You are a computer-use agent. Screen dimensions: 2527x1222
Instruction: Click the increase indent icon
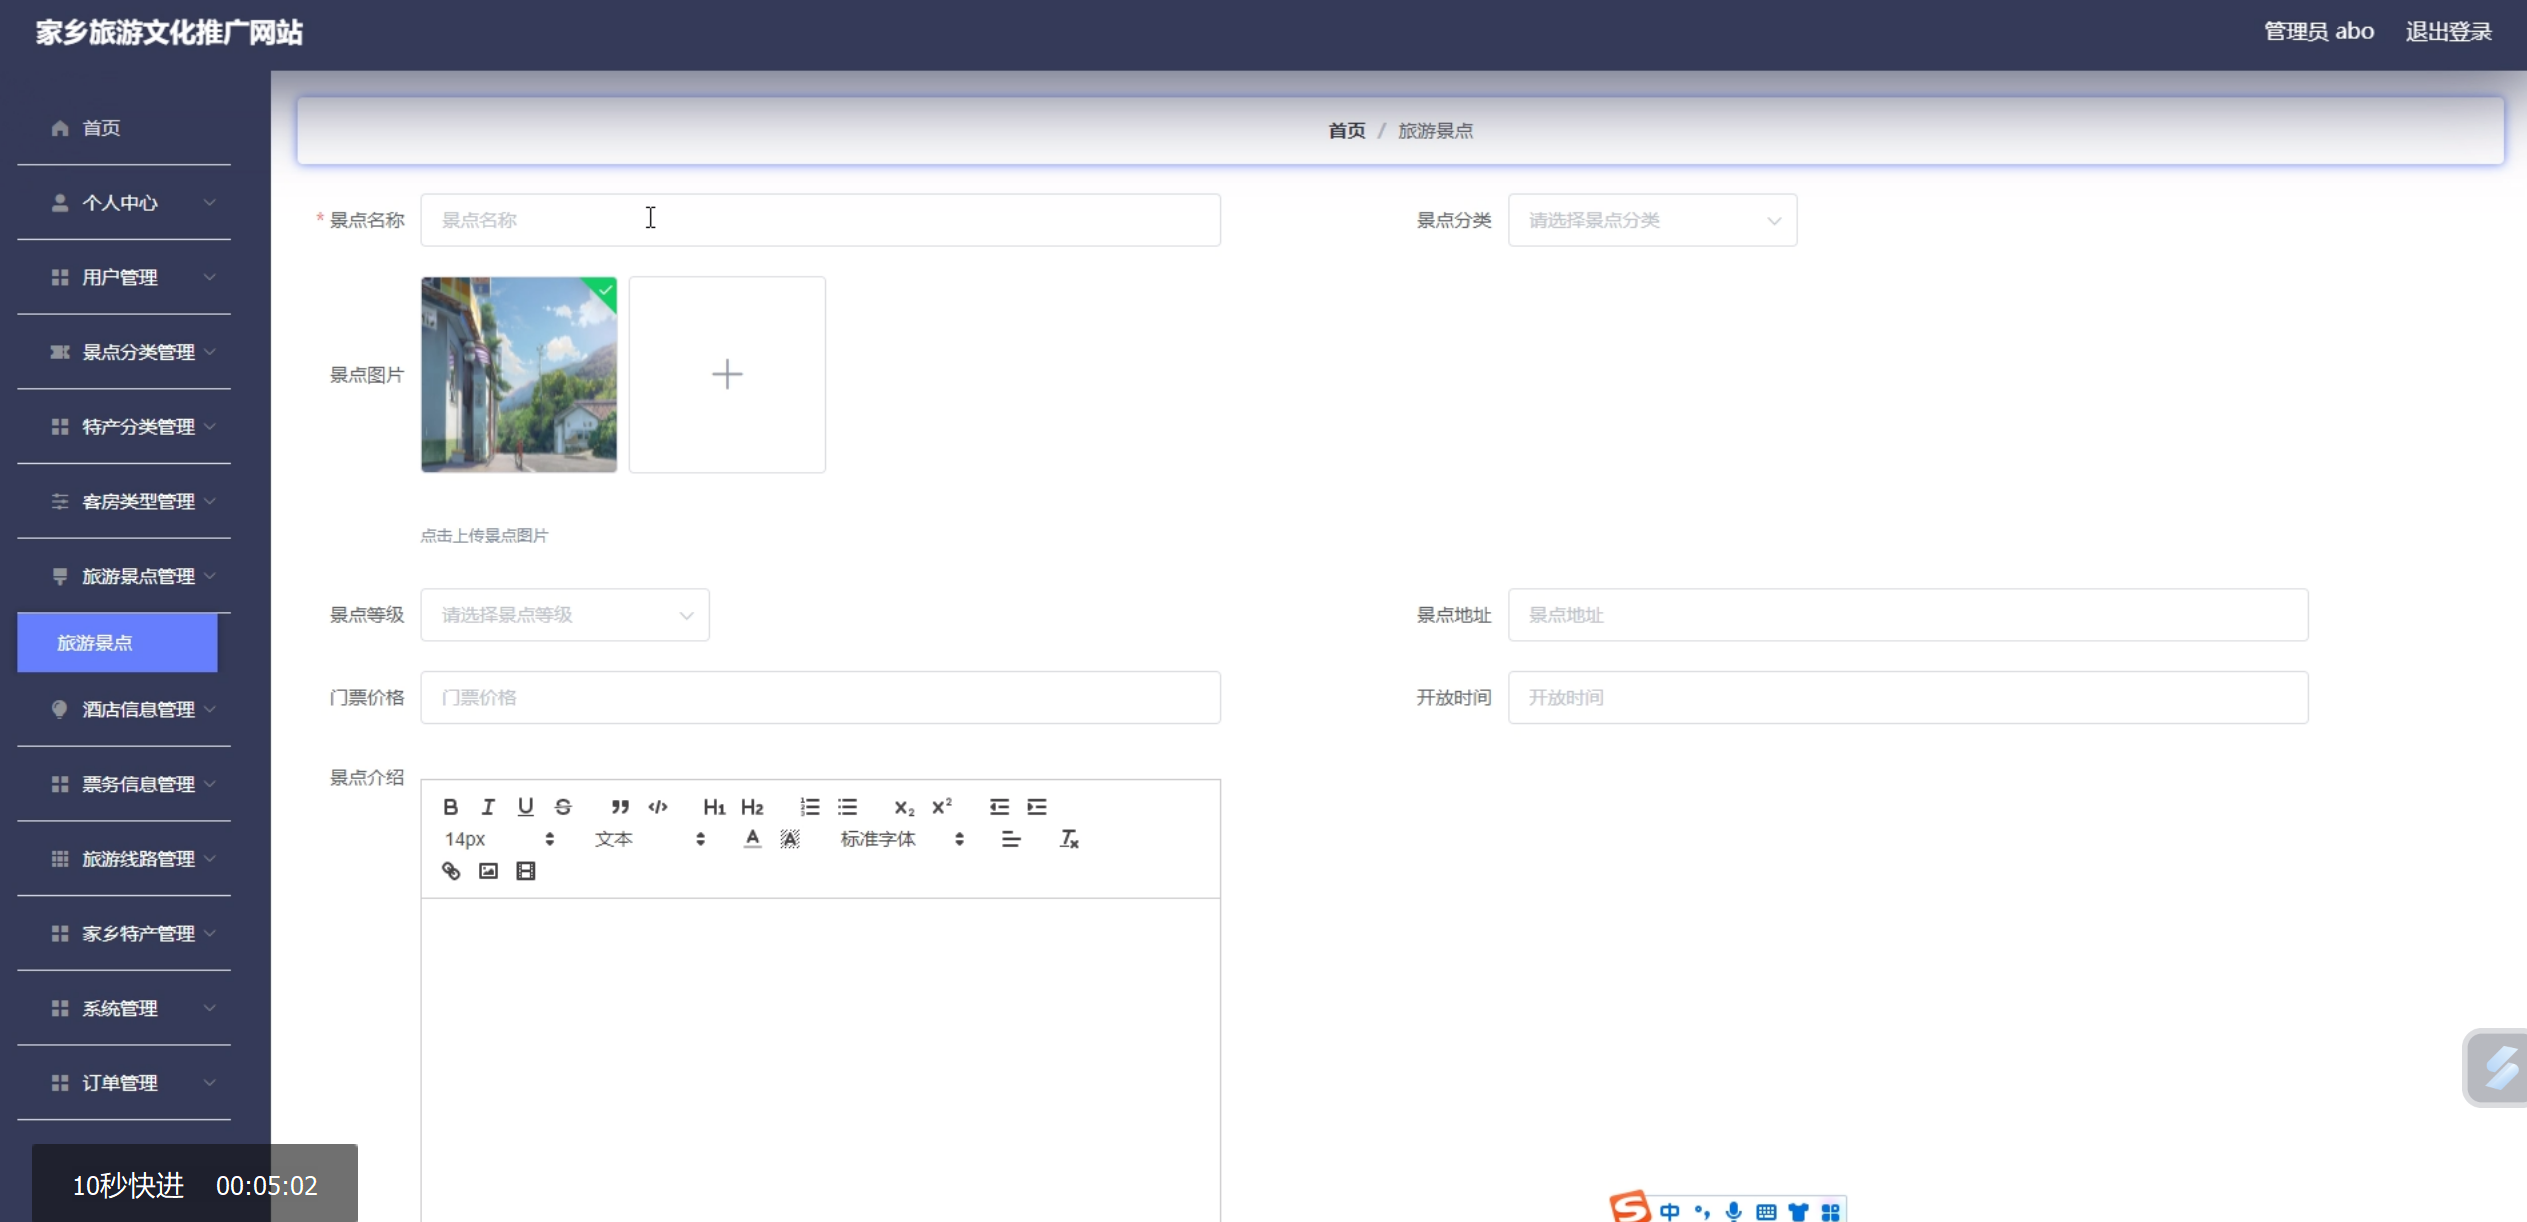[x=1037, y=807]
